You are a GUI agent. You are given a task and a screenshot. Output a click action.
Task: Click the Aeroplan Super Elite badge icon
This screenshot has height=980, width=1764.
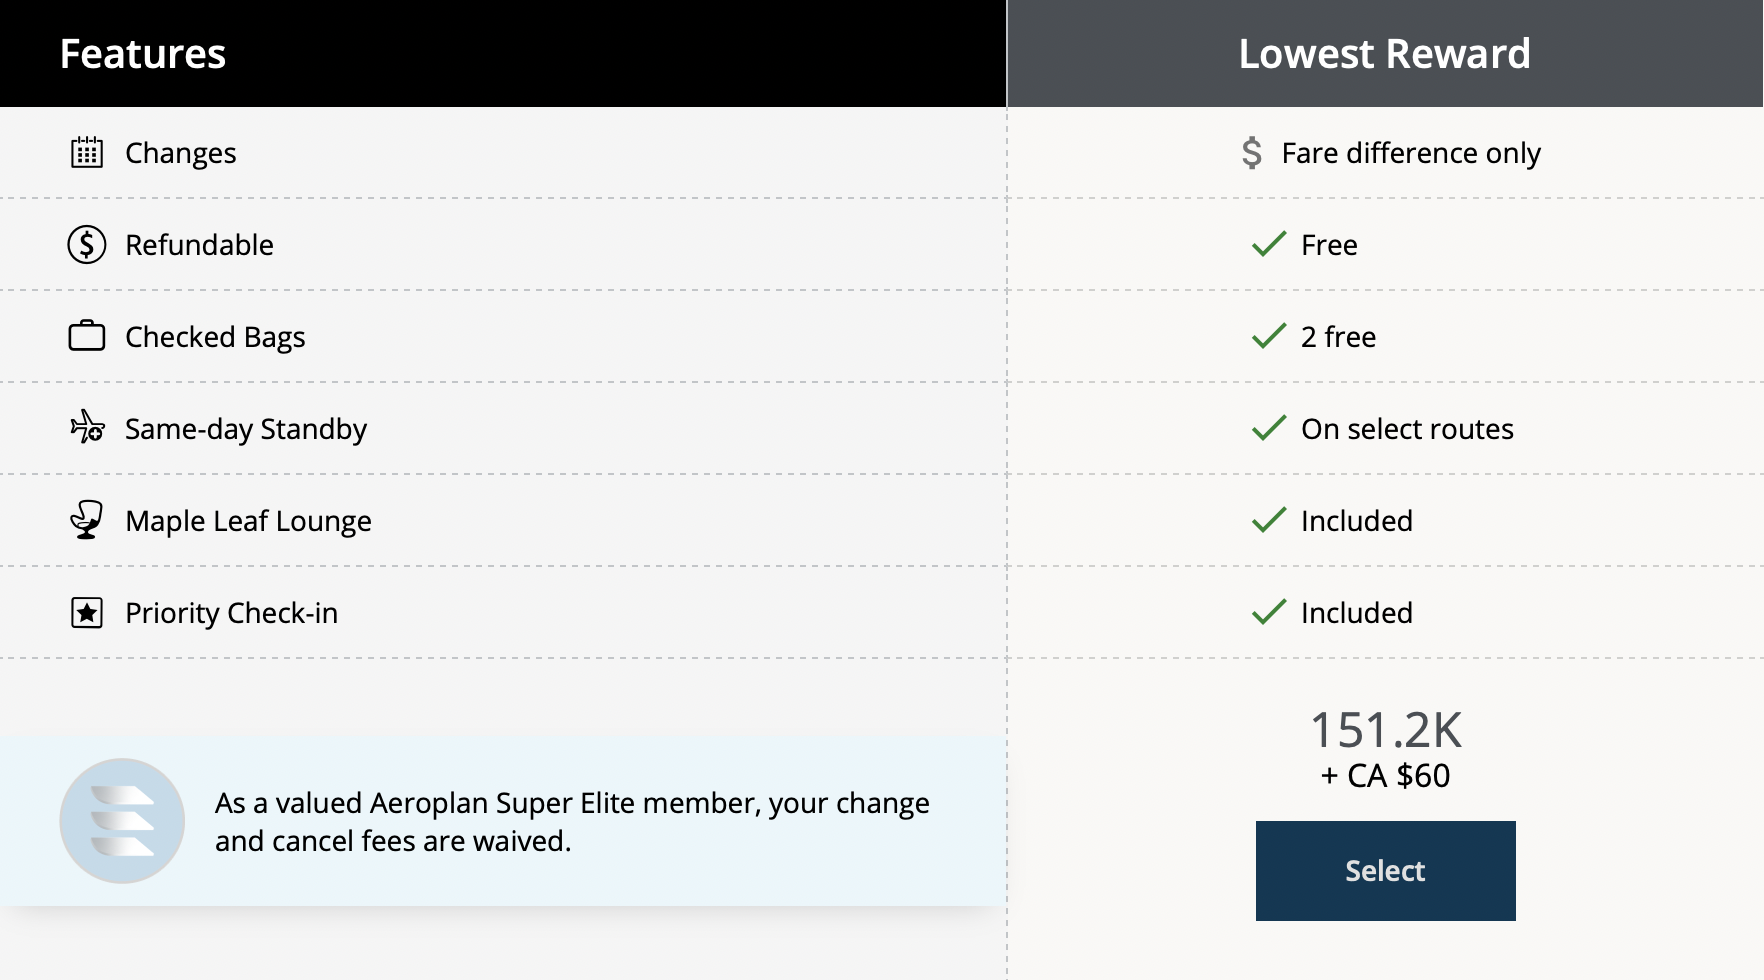click(122, 821)
